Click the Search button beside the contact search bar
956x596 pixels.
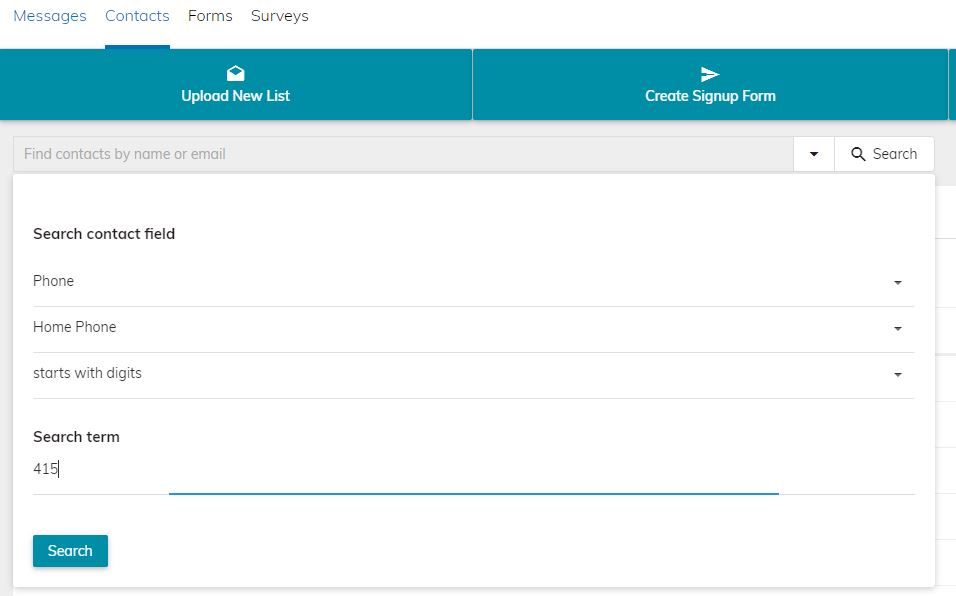tap(884, 154)
